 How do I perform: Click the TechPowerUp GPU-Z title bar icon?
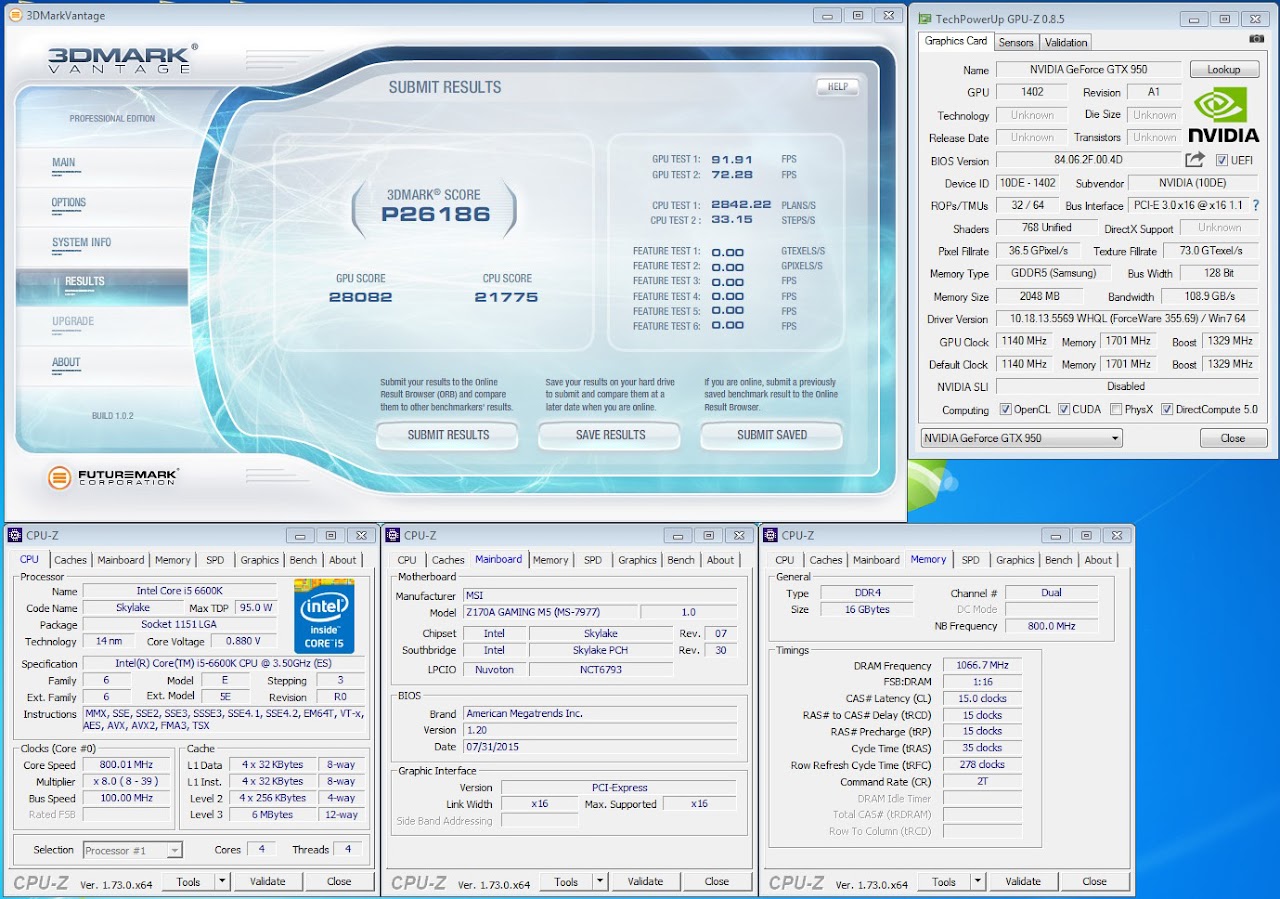click(924, 19)
